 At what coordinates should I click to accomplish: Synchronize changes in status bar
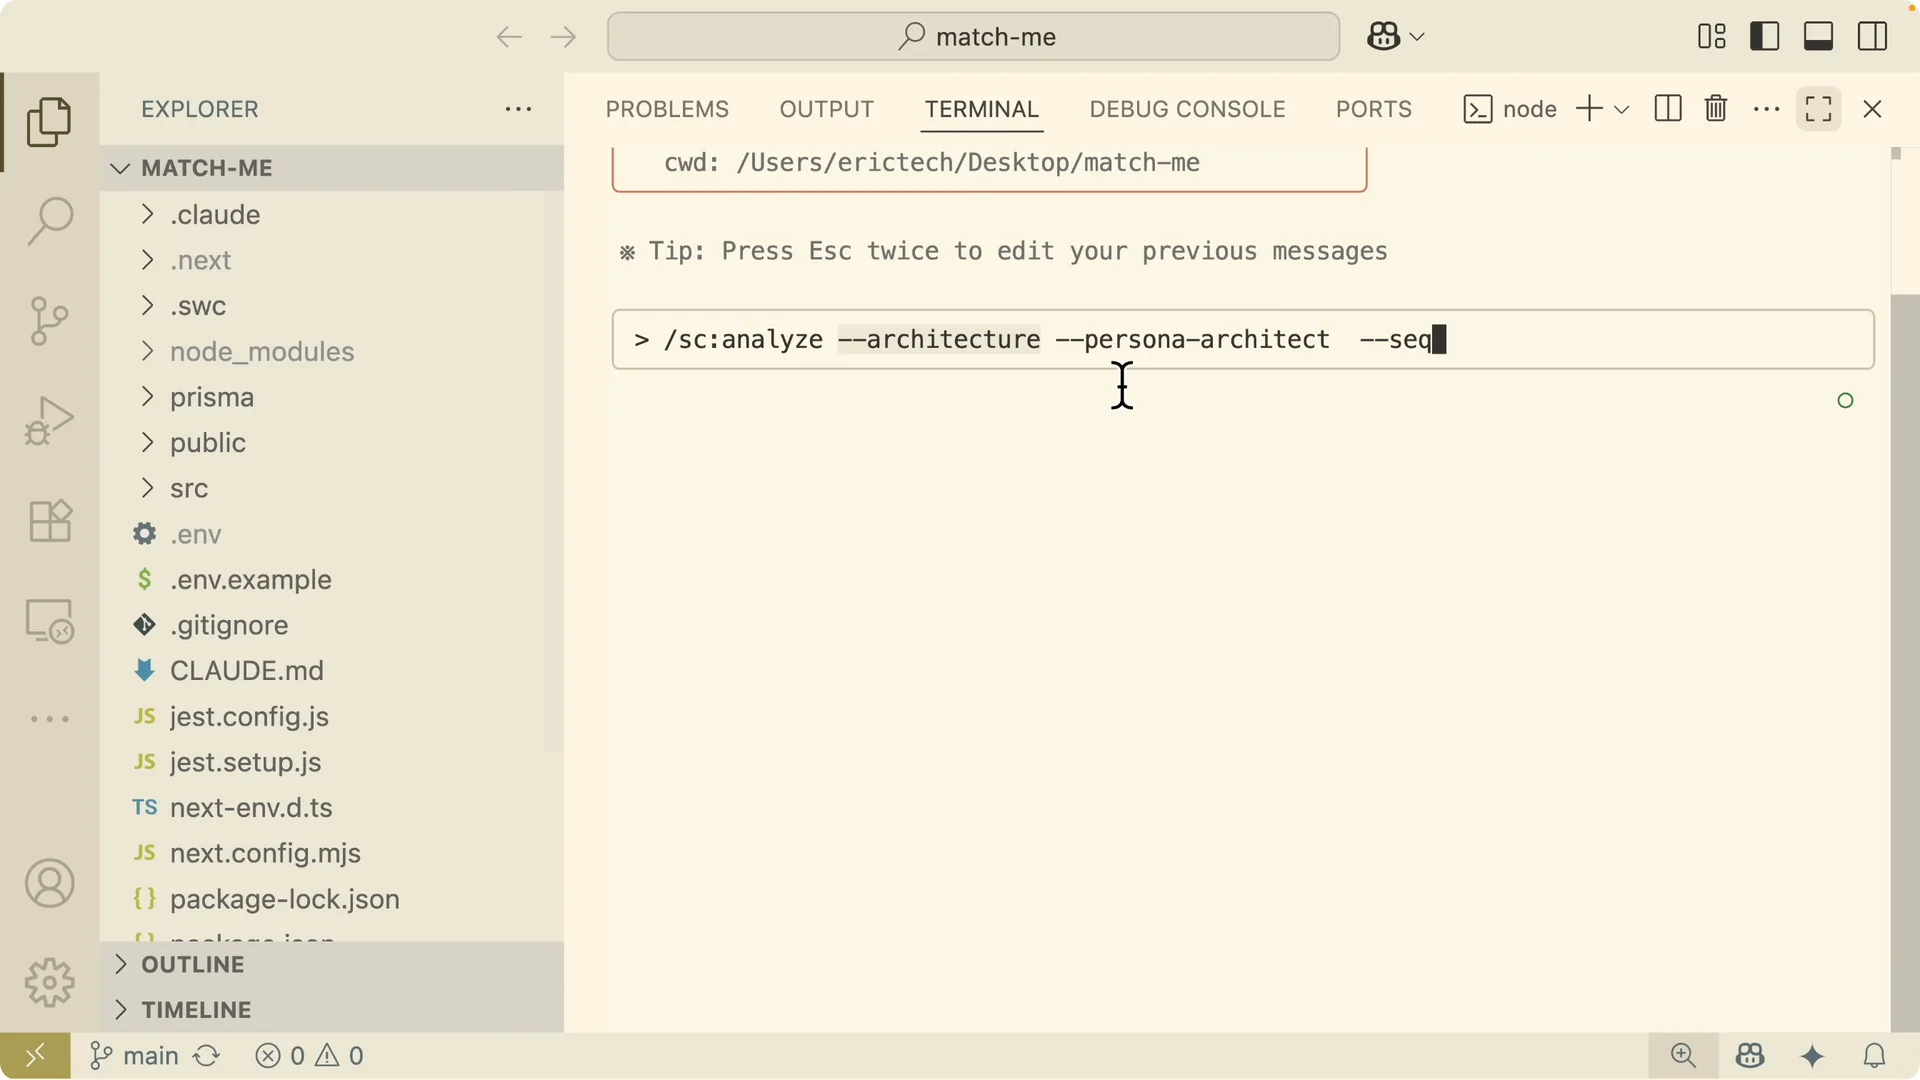pos(207,1056)
